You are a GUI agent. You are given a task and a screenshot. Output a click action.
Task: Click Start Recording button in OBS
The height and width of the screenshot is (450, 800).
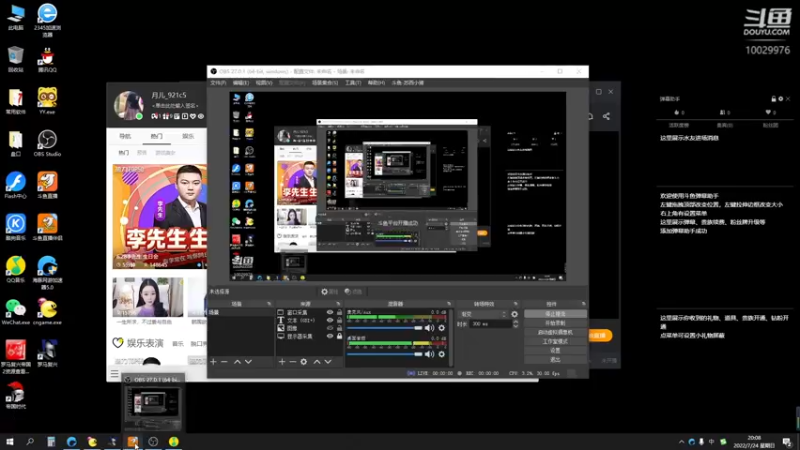pos(555,323)
